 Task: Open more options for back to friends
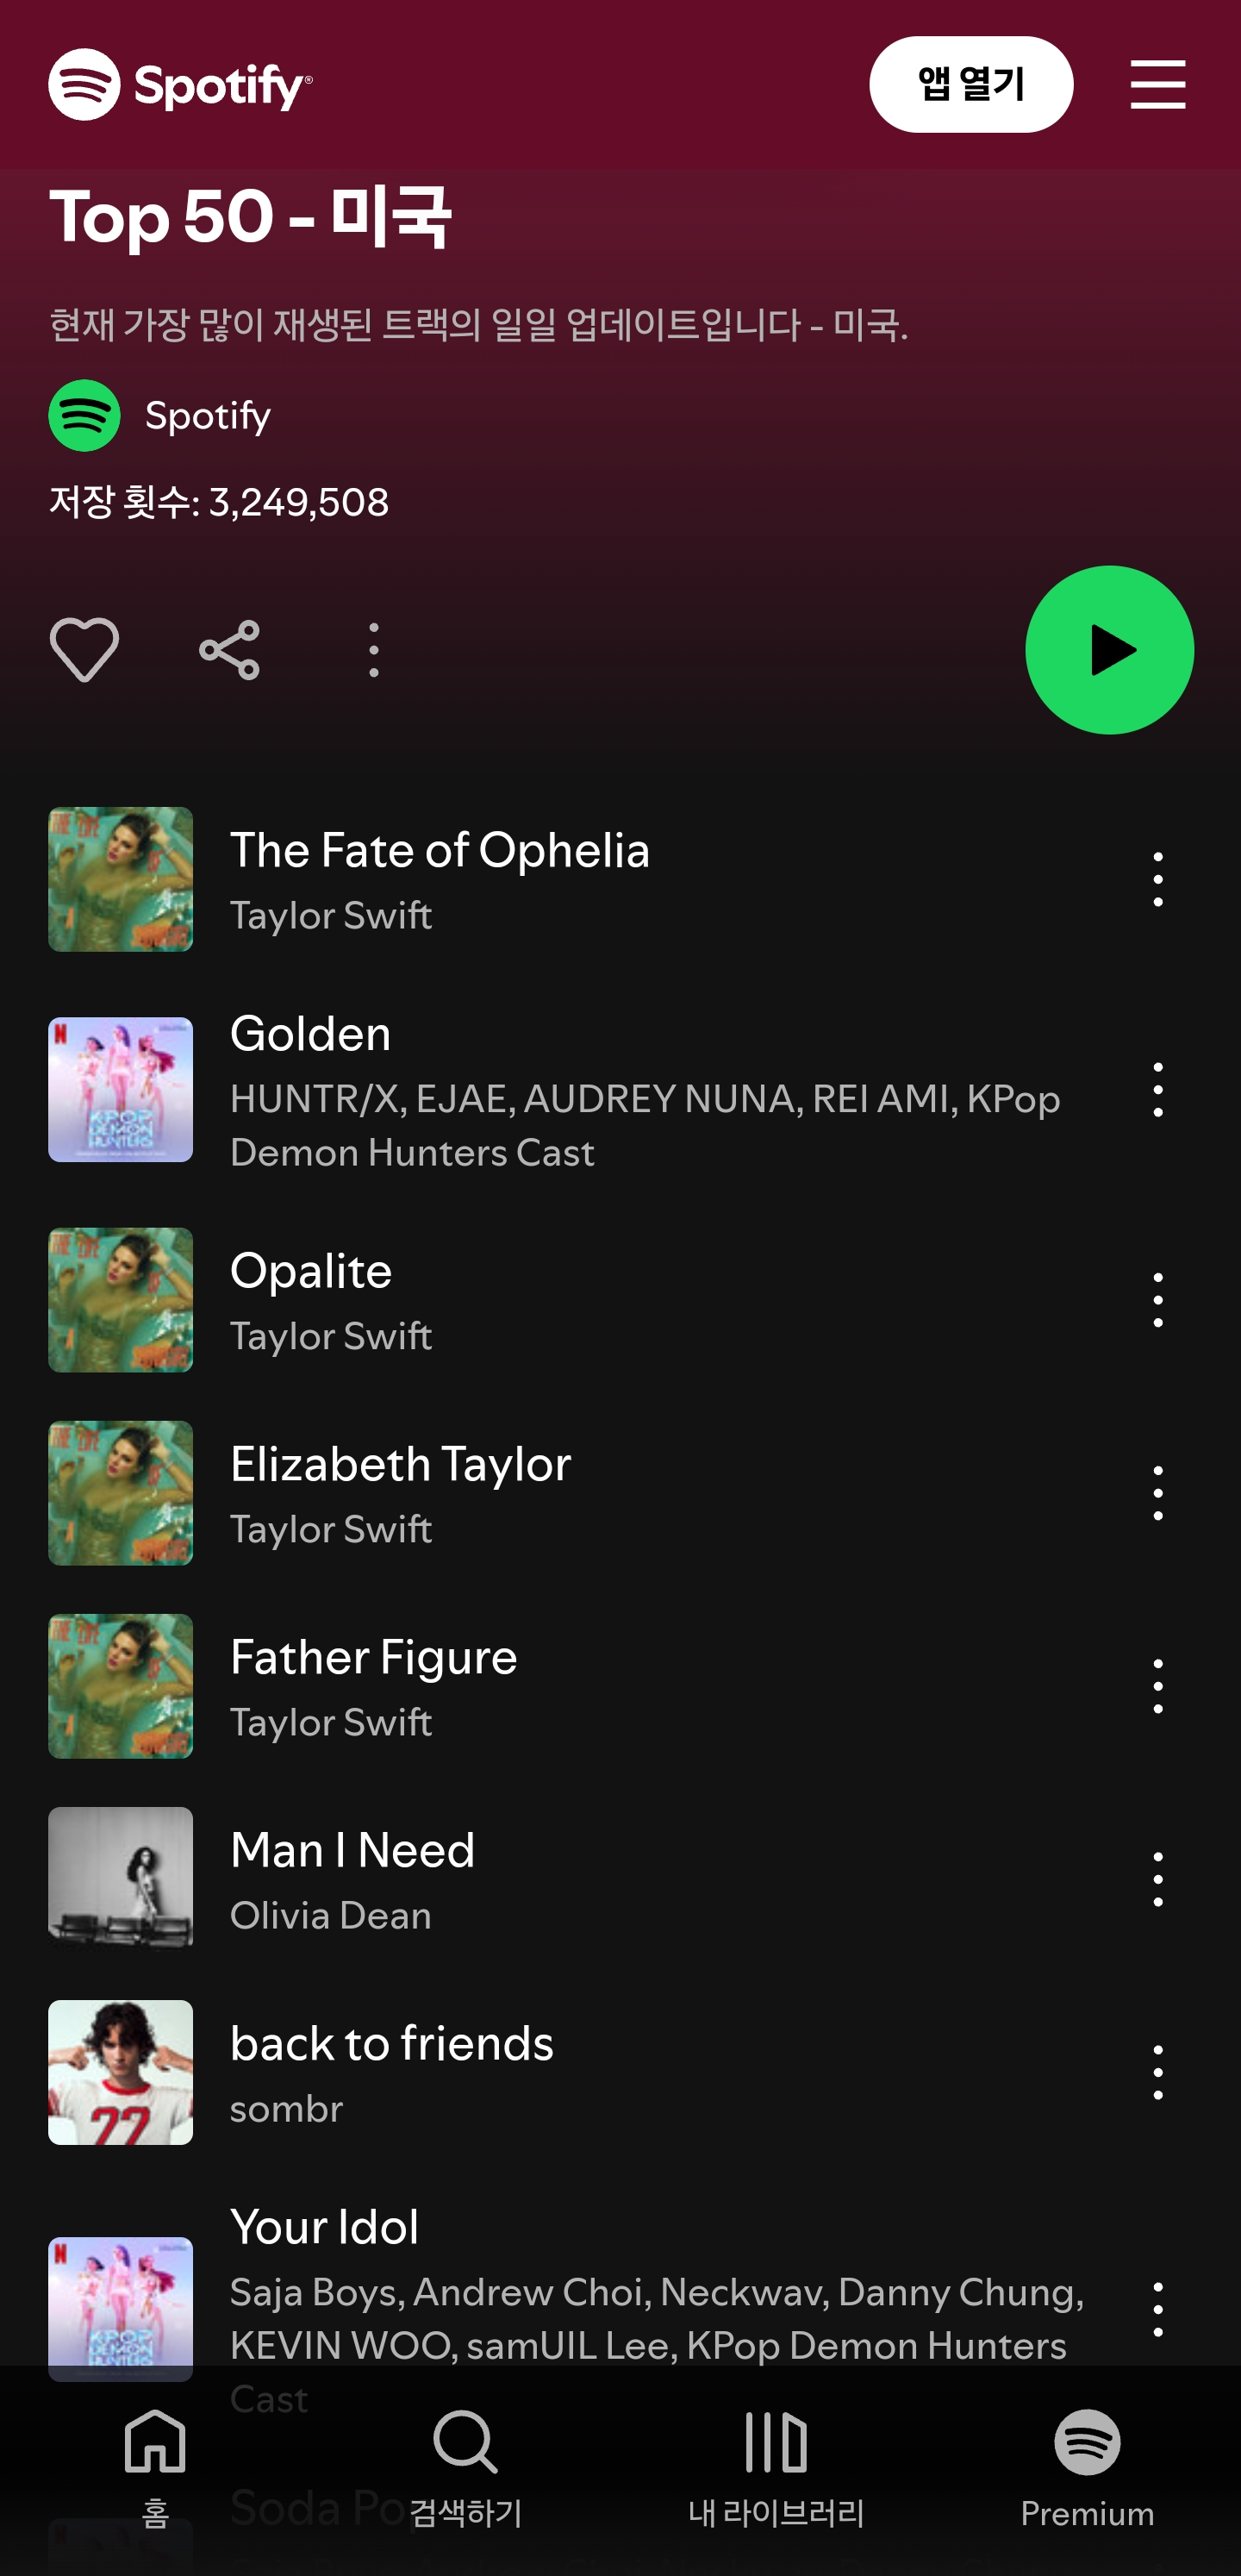pyautogui.click(x=1158, y=2071)
